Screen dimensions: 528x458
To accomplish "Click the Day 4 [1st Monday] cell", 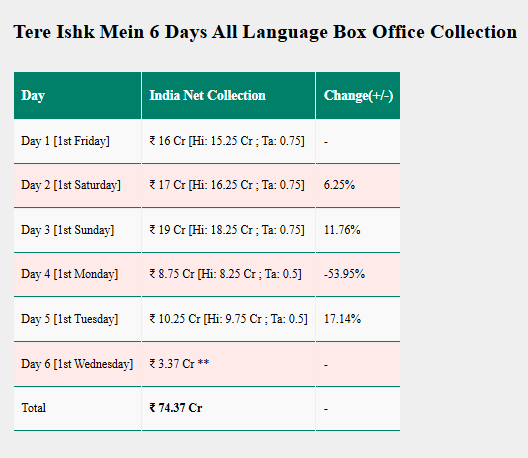I will [77, 274].
